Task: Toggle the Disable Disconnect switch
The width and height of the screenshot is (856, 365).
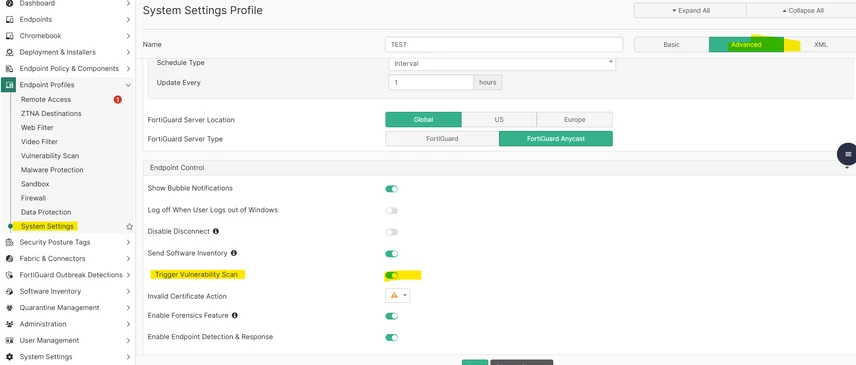Action: click(391, 232)
